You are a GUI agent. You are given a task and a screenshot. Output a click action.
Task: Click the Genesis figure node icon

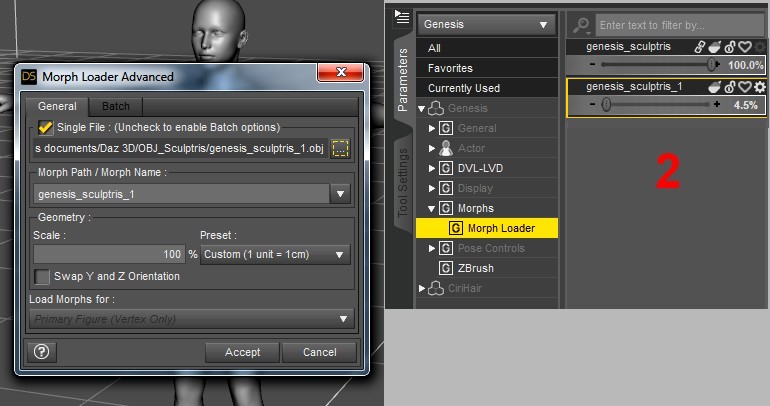click(436, 108)
